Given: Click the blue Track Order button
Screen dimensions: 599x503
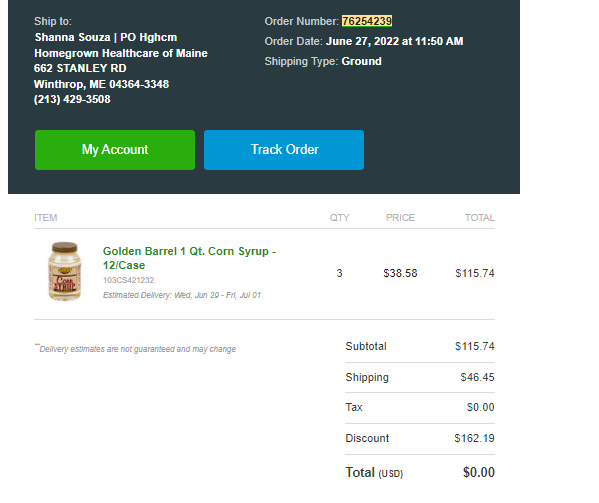Looking at the screenshot, I should pos(284,150).
